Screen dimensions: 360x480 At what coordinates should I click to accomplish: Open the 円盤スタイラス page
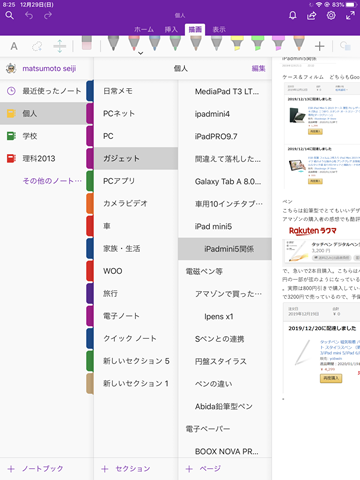coord(225,361)
